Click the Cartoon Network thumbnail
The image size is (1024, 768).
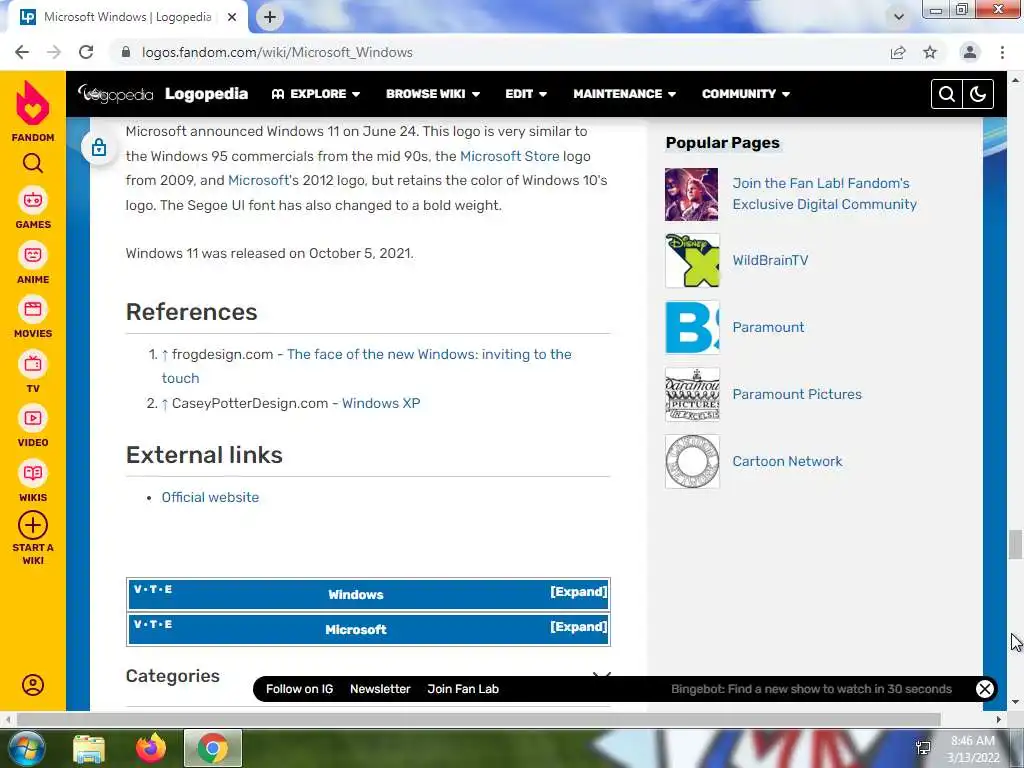pyautogui.click(x=692, y=461)
